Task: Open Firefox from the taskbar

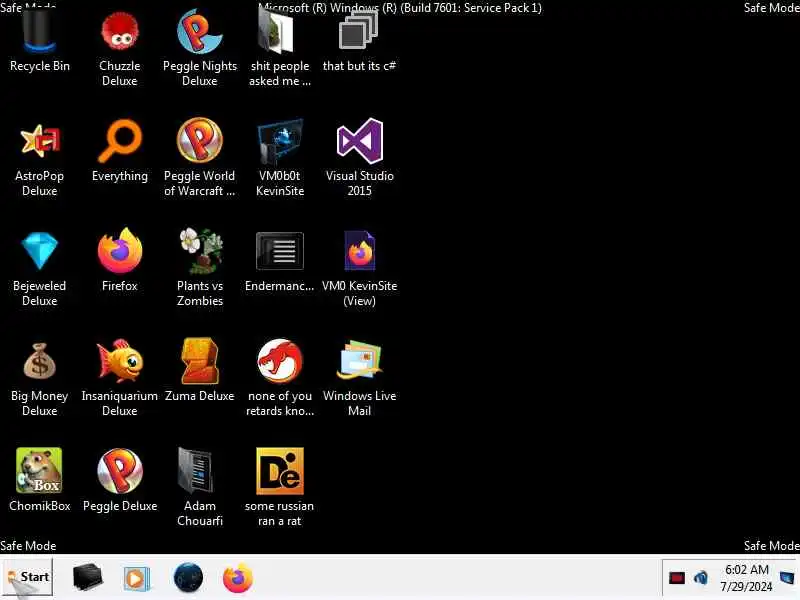Action: click(x=238, y=578)
